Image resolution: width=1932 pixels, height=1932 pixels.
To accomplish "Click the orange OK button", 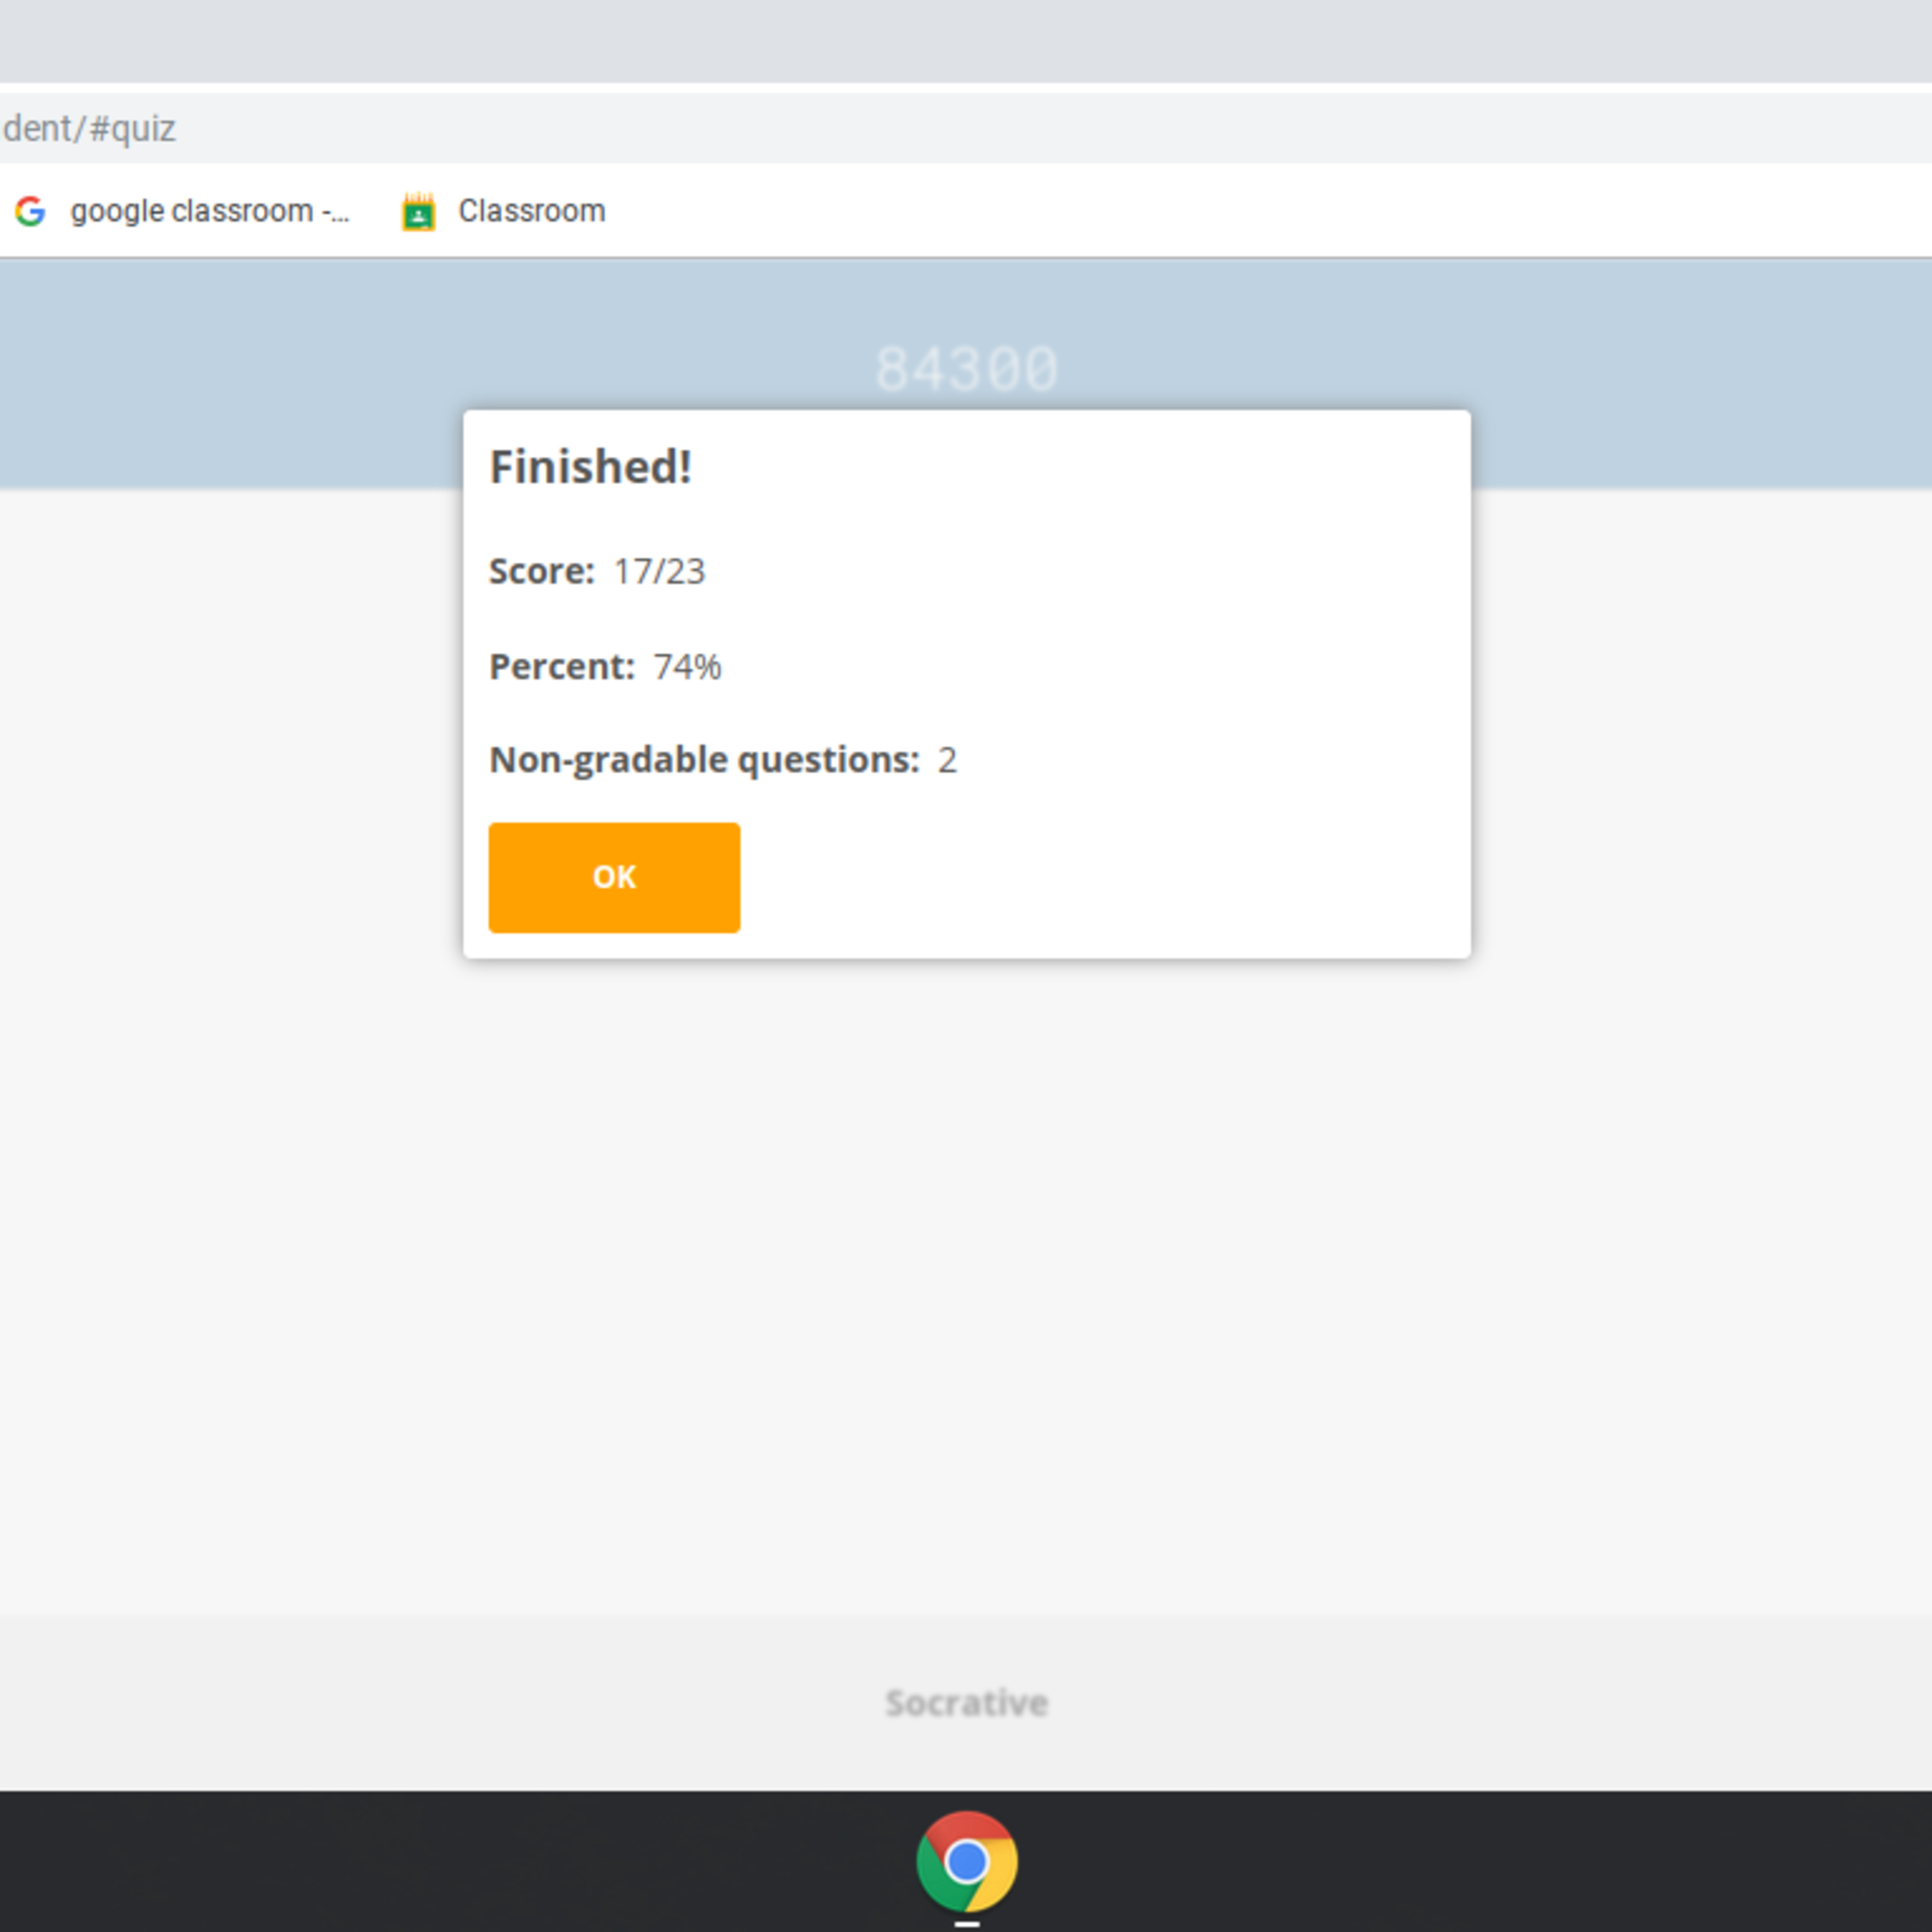I will coord(614,877).
